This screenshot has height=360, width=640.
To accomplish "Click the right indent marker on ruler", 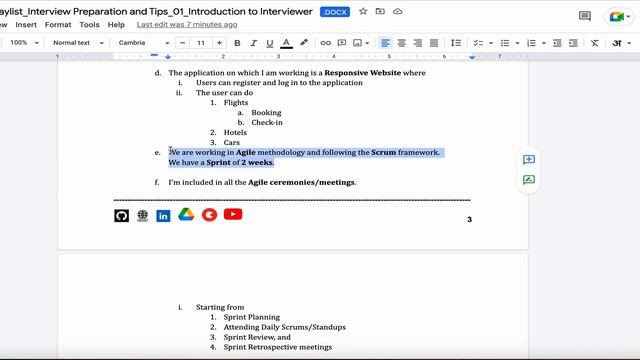I will (472, 57).
